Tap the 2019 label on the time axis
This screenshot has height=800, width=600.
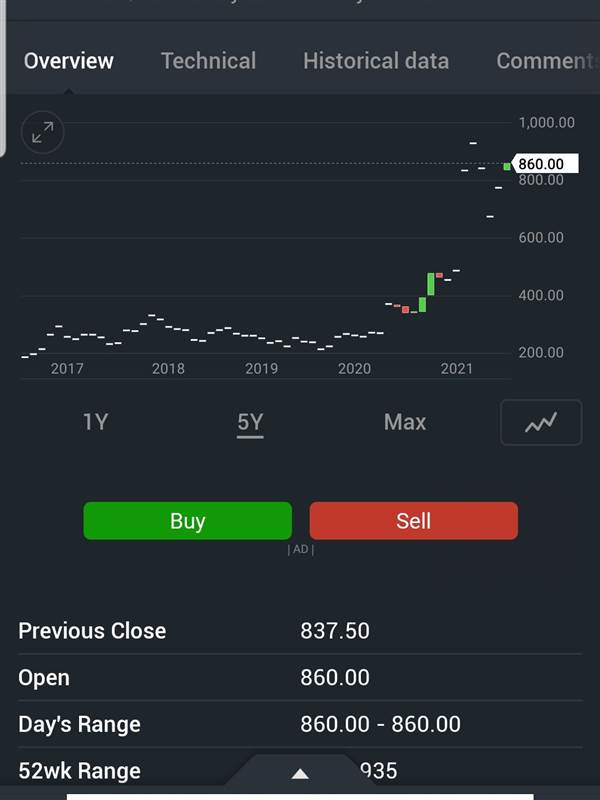click(x=261, y=369)
